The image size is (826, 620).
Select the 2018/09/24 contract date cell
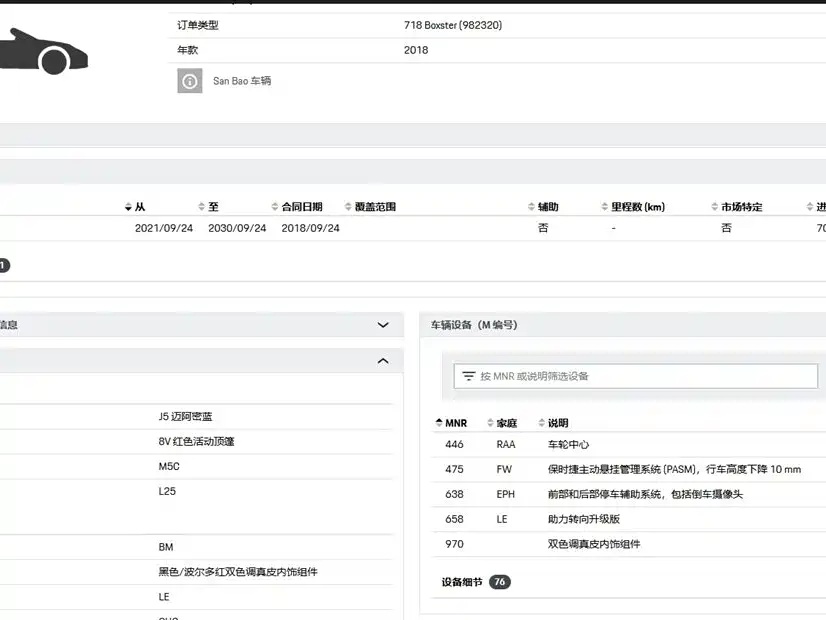click(x=310, y=228)
